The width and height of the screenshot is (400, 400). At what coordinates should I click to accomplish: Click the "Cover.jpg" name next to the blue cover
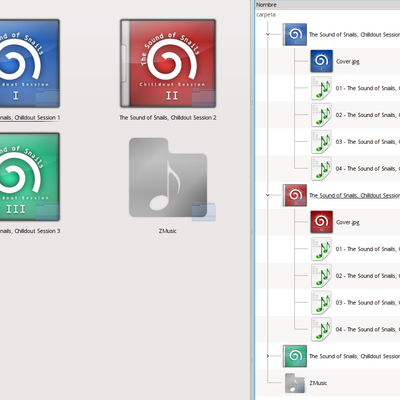[348, 61]
